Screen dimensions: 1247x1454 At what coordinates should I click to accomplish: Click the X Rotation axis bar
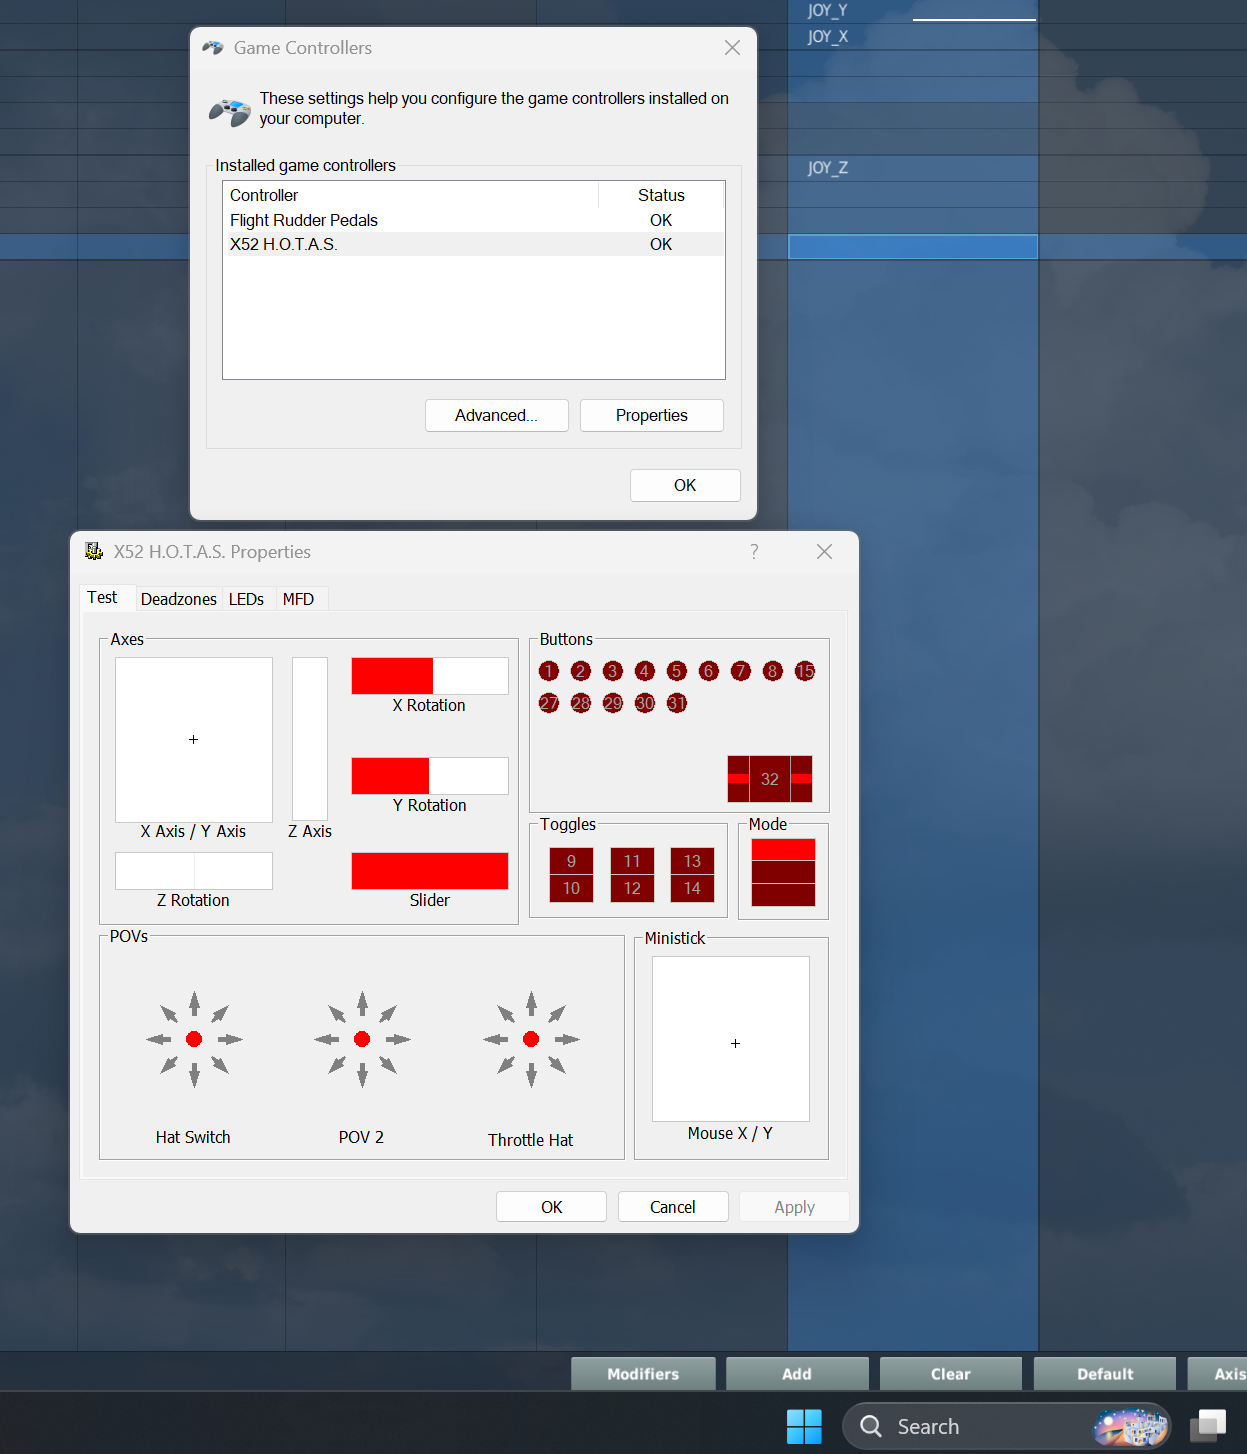click(x=430, y=676)
